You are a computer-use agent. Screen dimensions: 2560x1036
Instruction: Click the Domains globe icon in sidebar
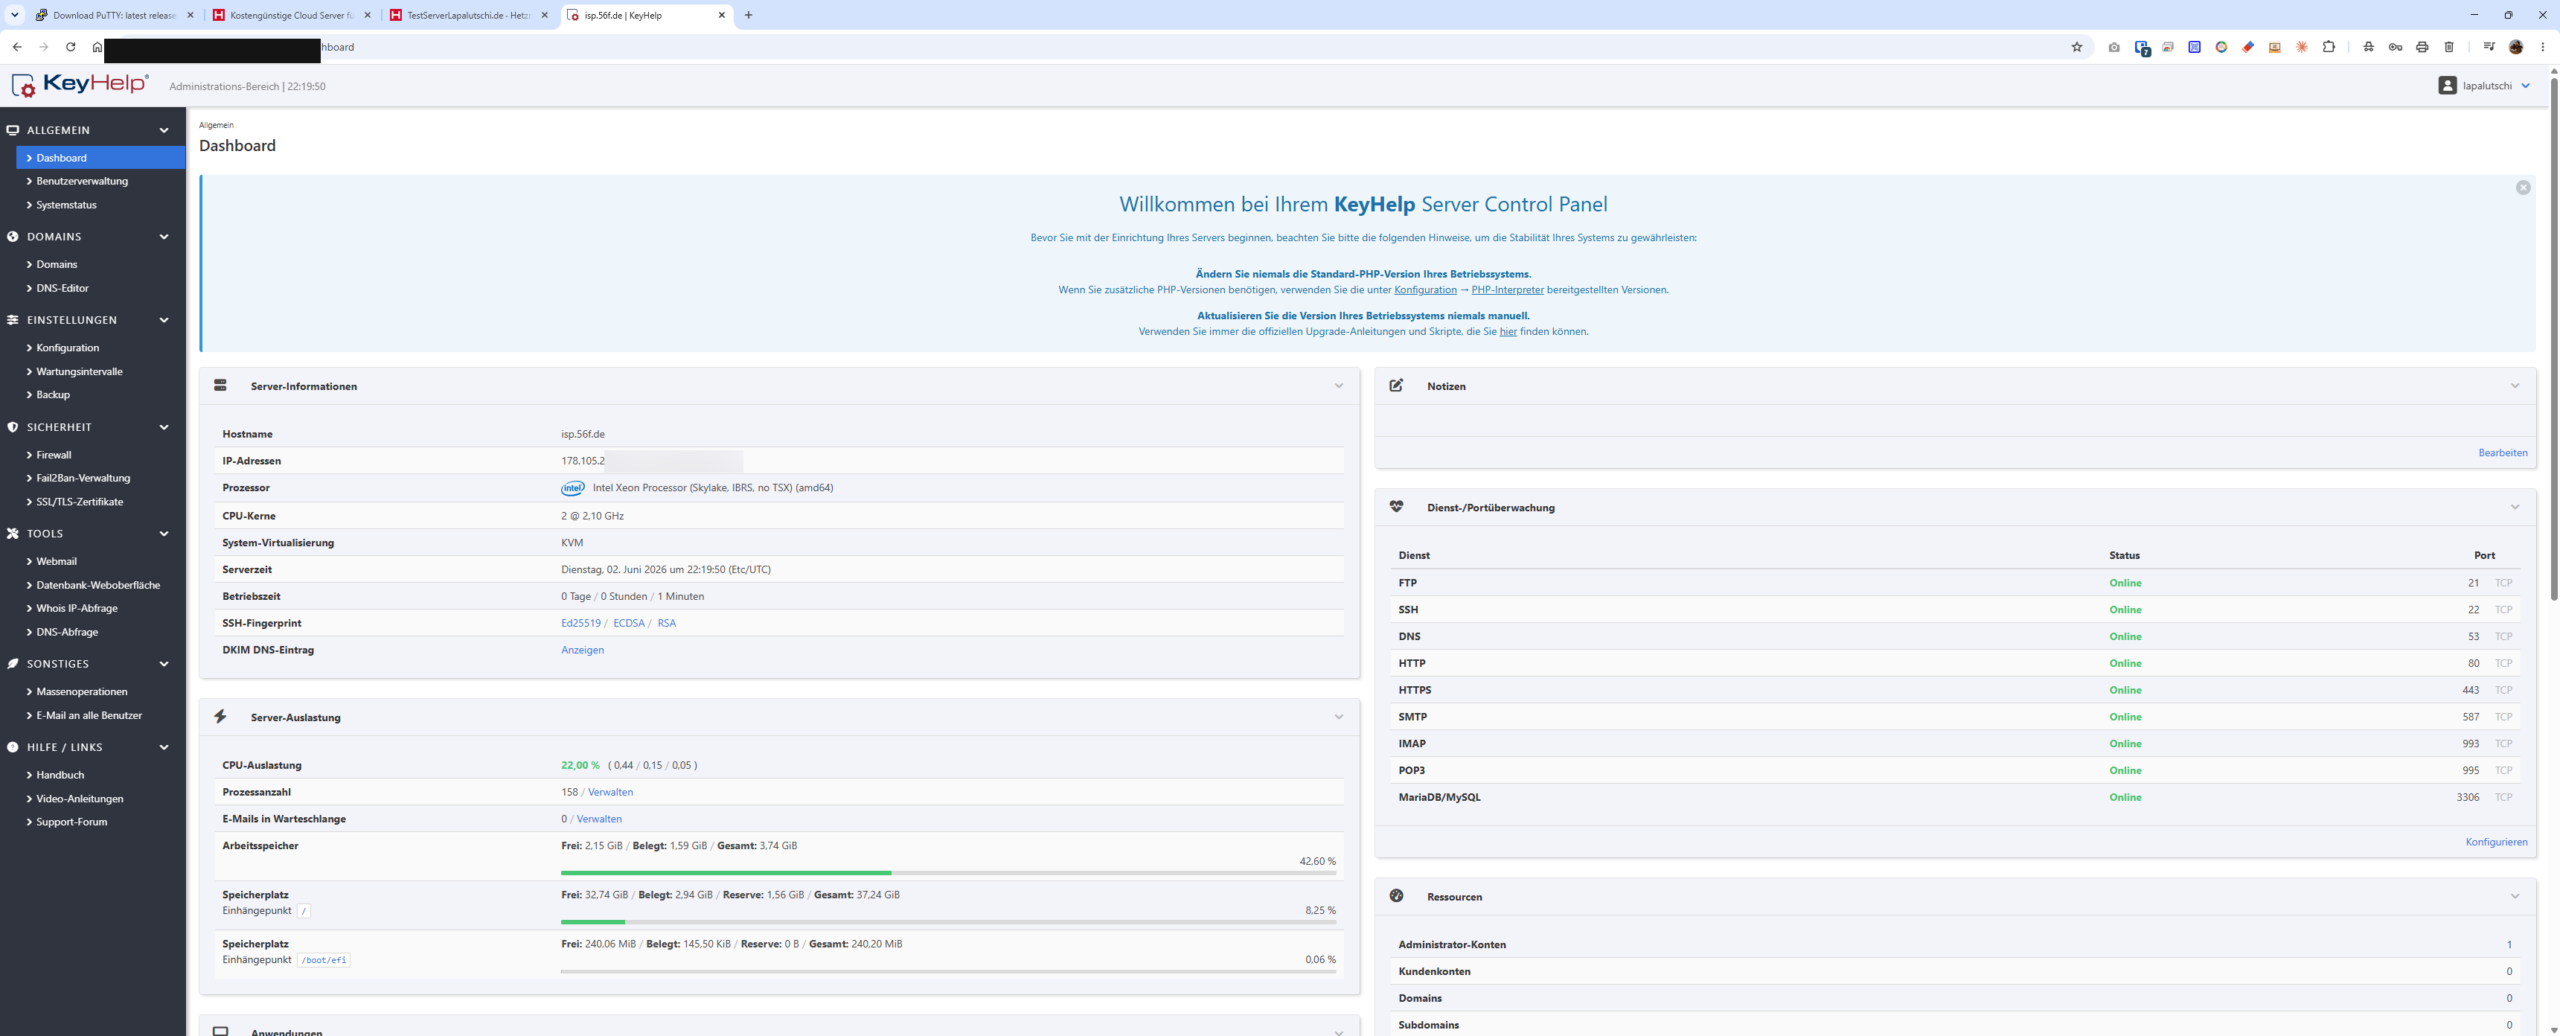click(13, 237)
